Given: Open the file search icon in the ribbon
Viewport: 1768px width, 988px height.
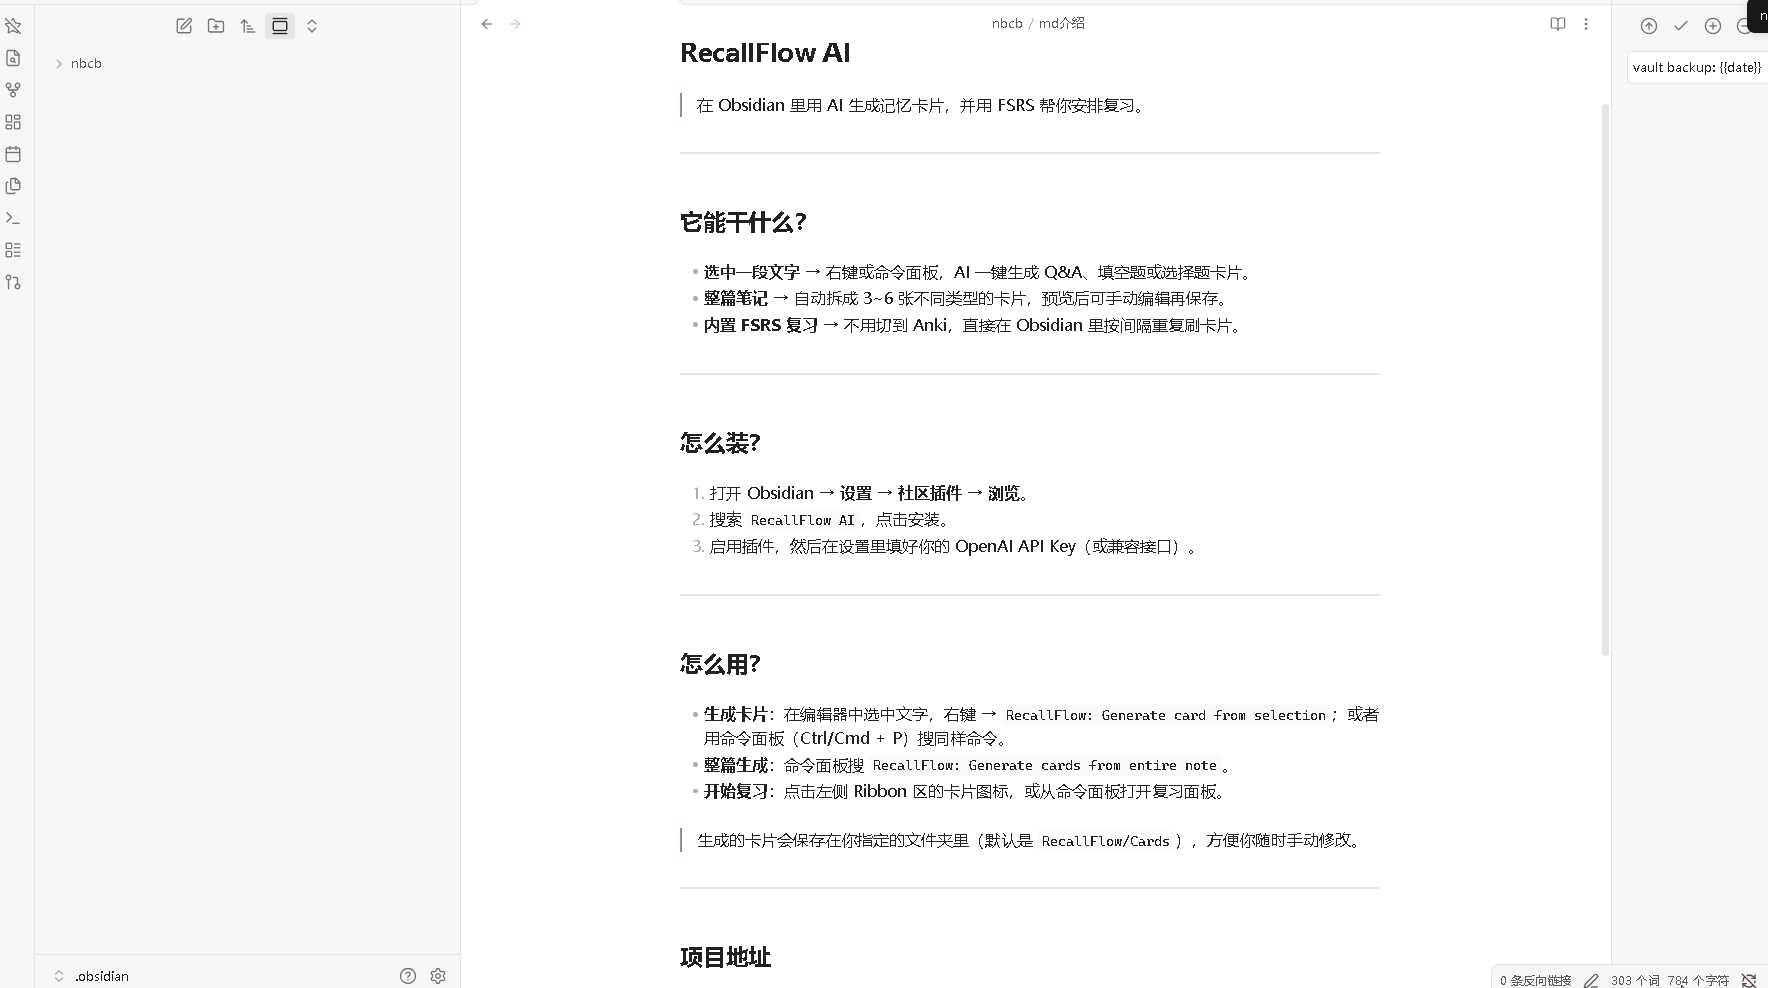Looking at the screenshot, I should click(x=13, y=58).
